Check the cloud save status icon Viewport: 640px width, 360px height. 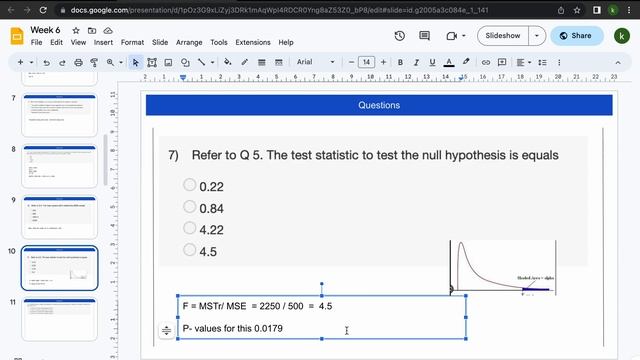click(108, 31)
